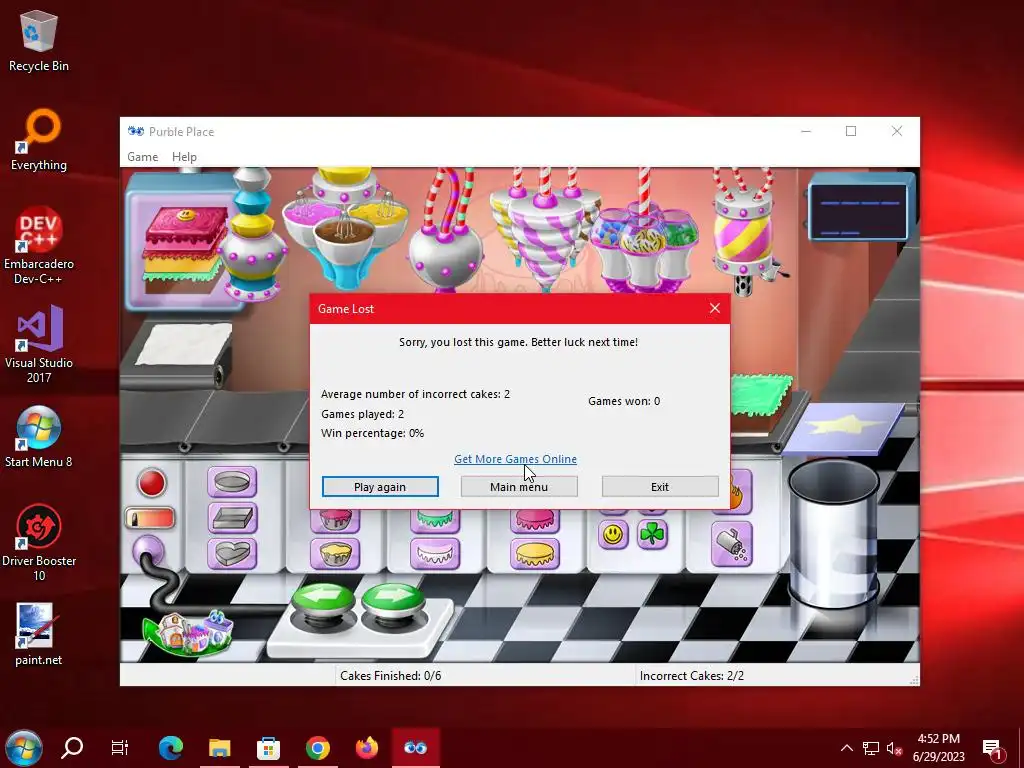
Task: Click the Games played: 2 text
Action: pos(362,414)
